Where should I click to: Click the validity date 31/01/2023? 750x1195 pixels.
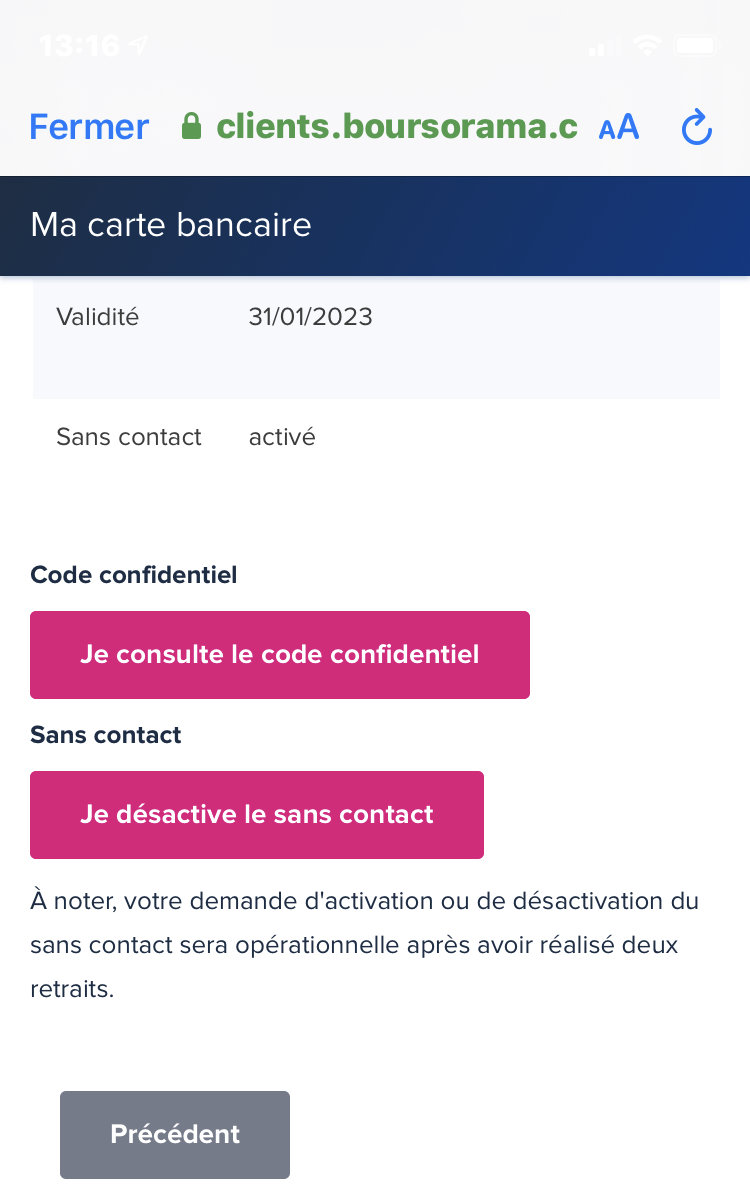click(x=310, y=317)
